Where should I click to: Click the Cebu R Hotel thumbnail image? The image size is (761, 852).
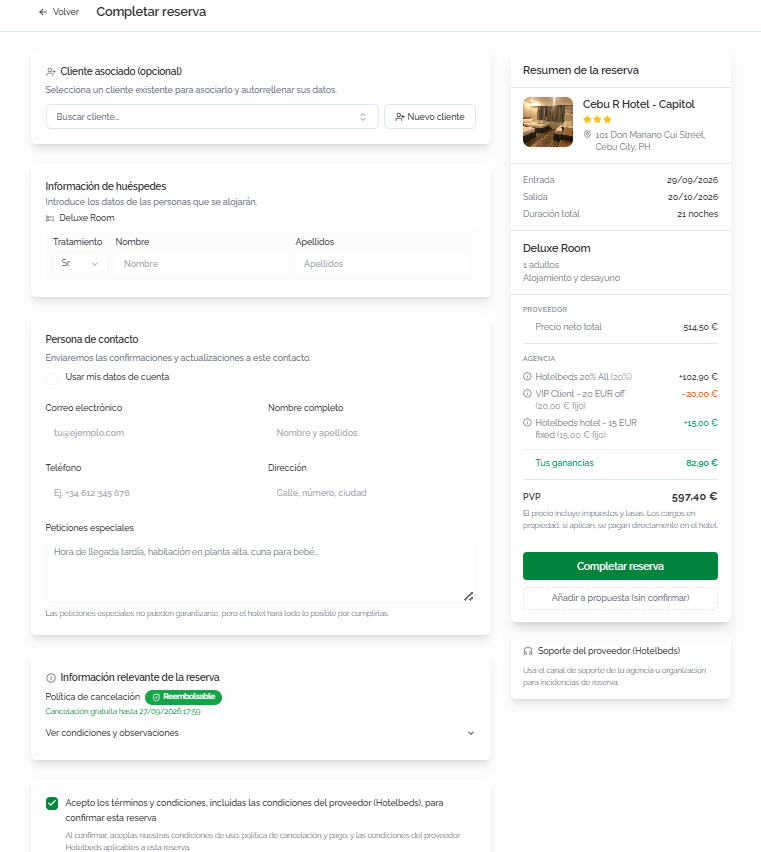click(548, 122)
